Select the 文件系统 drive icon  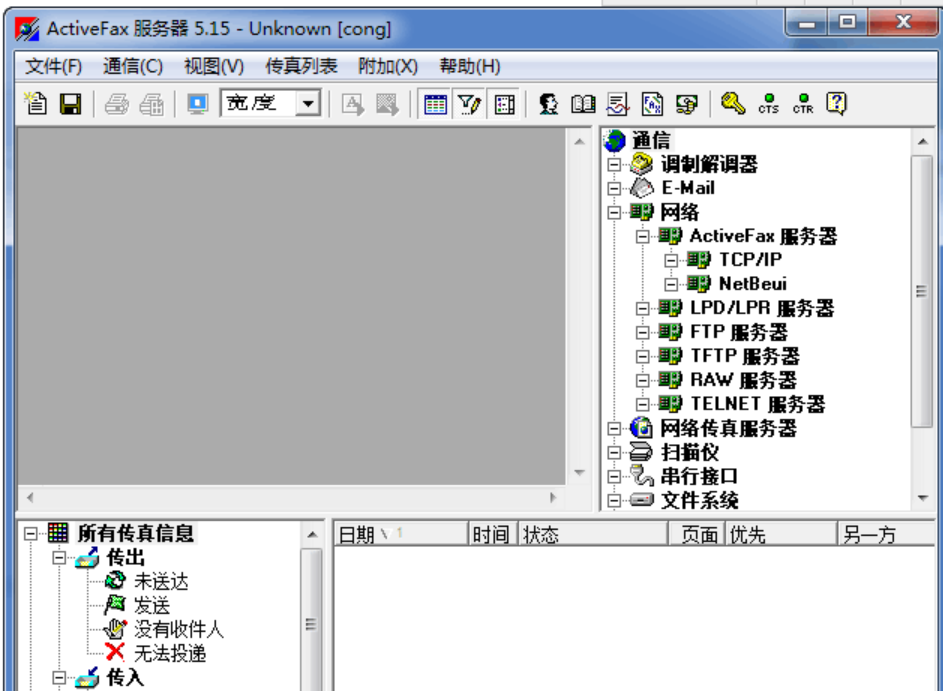[641, 500]
